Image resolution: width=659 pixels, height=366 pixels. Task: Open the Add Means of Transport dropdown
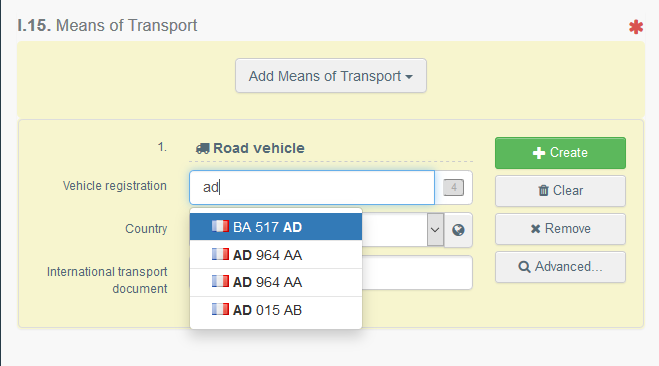[x=331, y=76]
